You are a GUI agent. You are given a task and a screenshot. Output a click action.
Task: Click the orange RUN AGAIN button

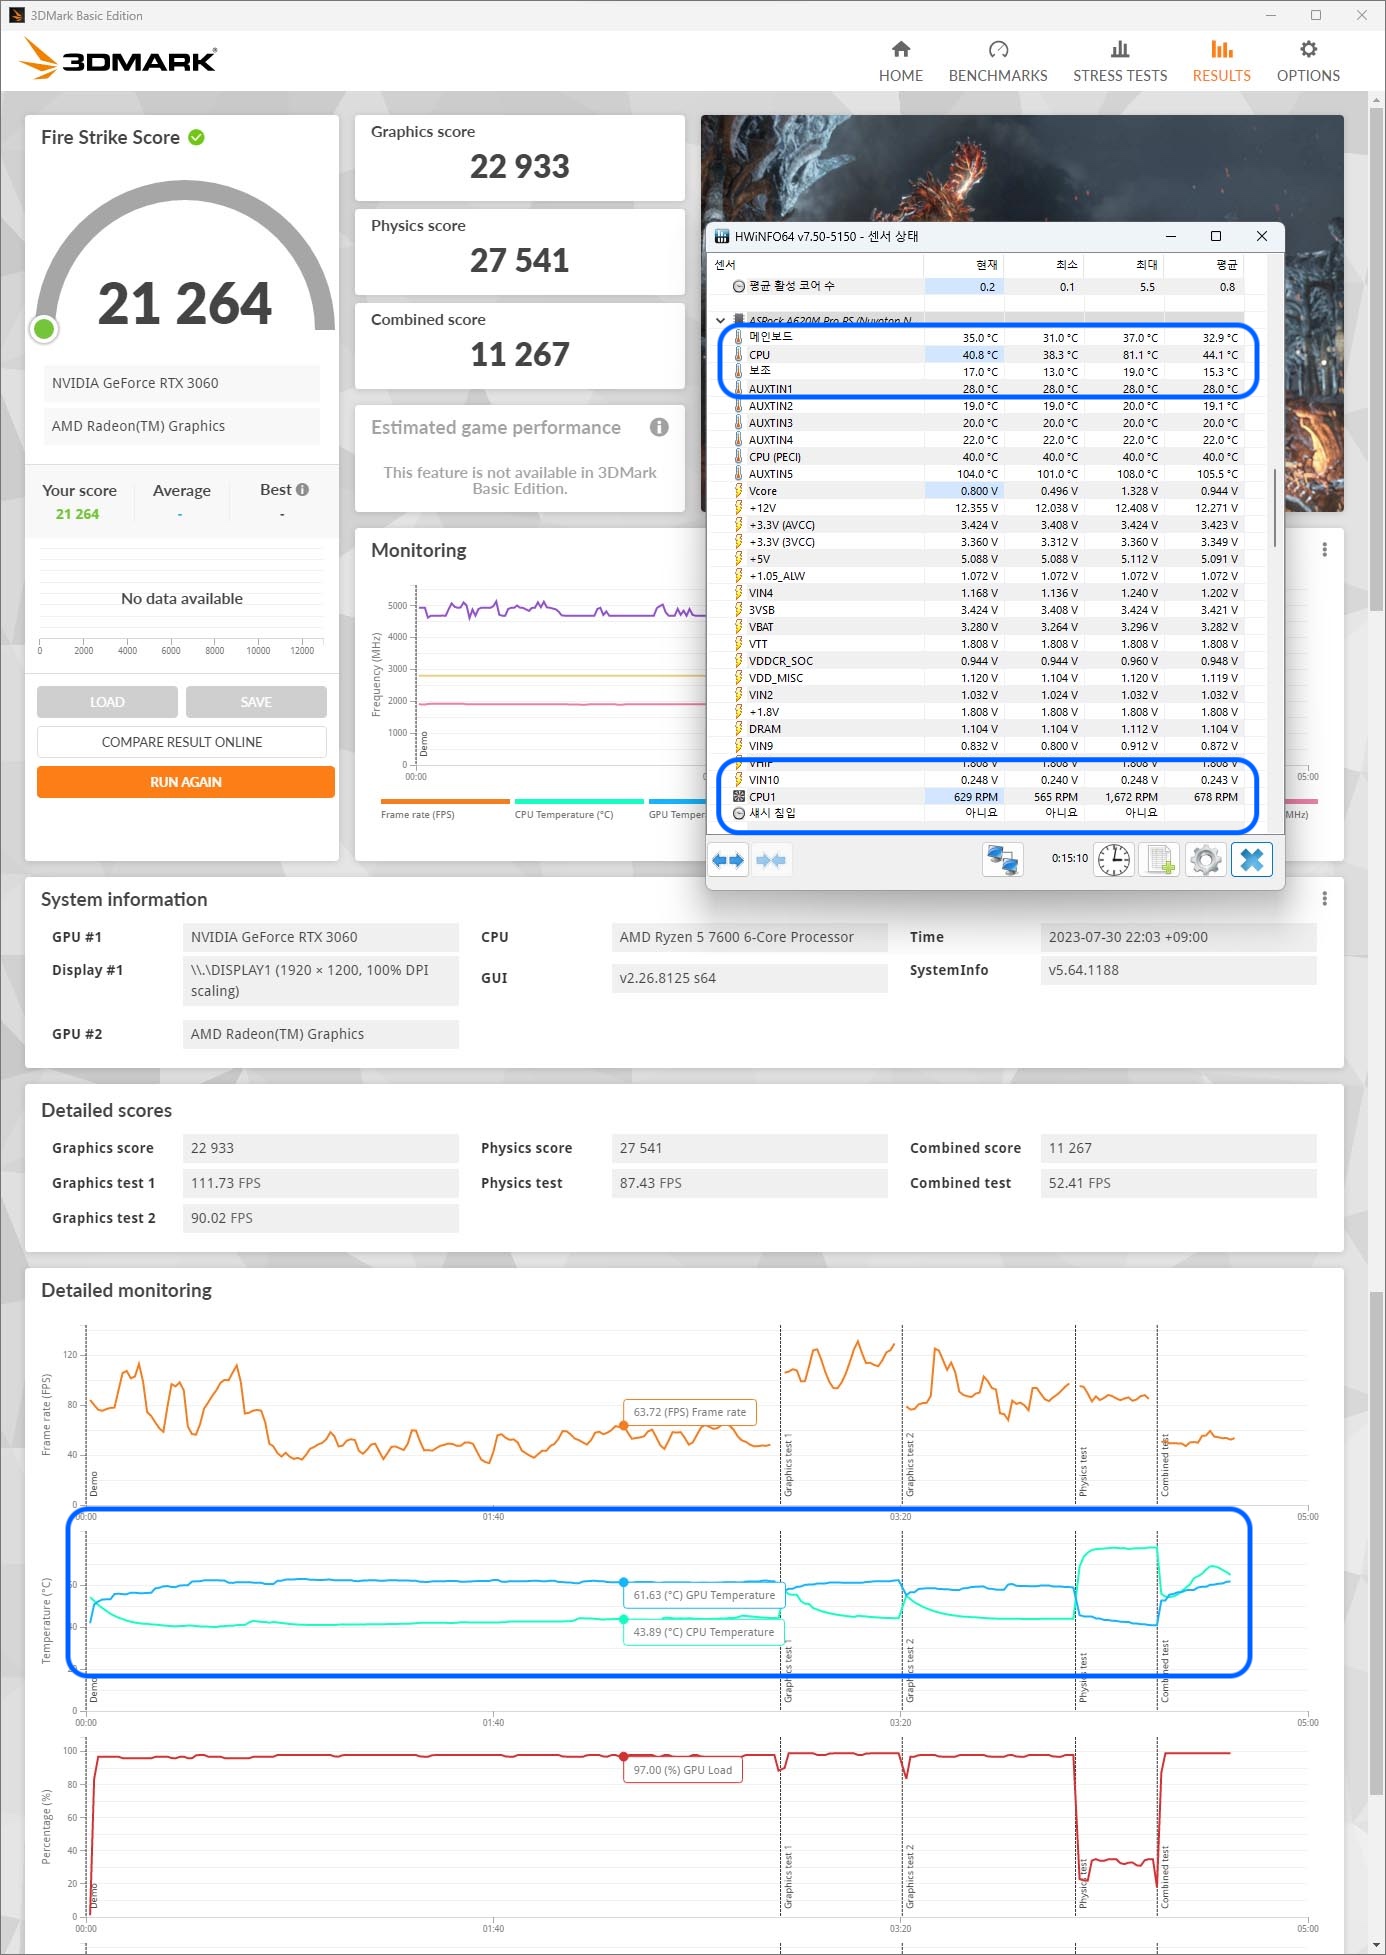pyautogui.click(x=186, y=782)
